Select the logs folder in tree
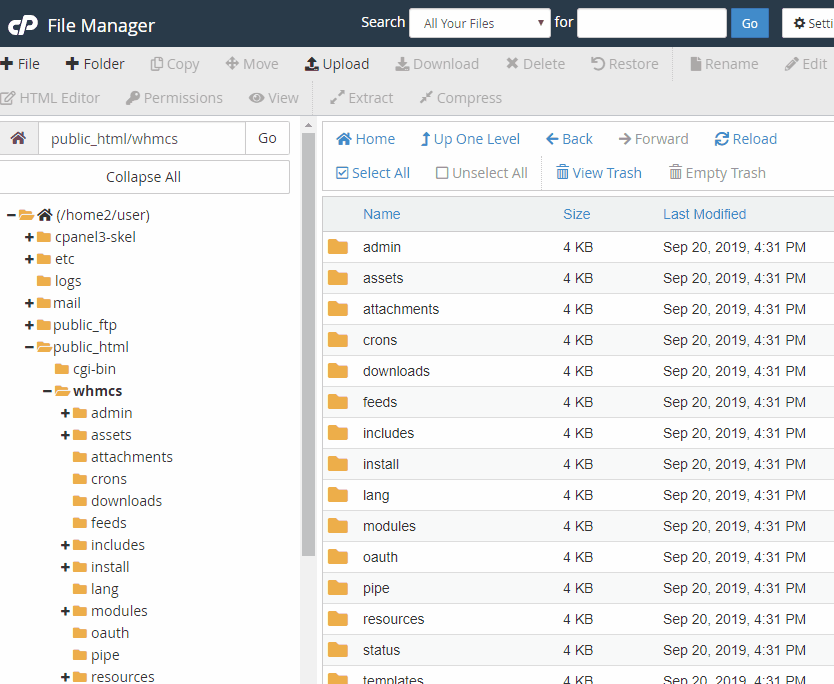Viewport: 834px width, 684px height. point(59,281)
